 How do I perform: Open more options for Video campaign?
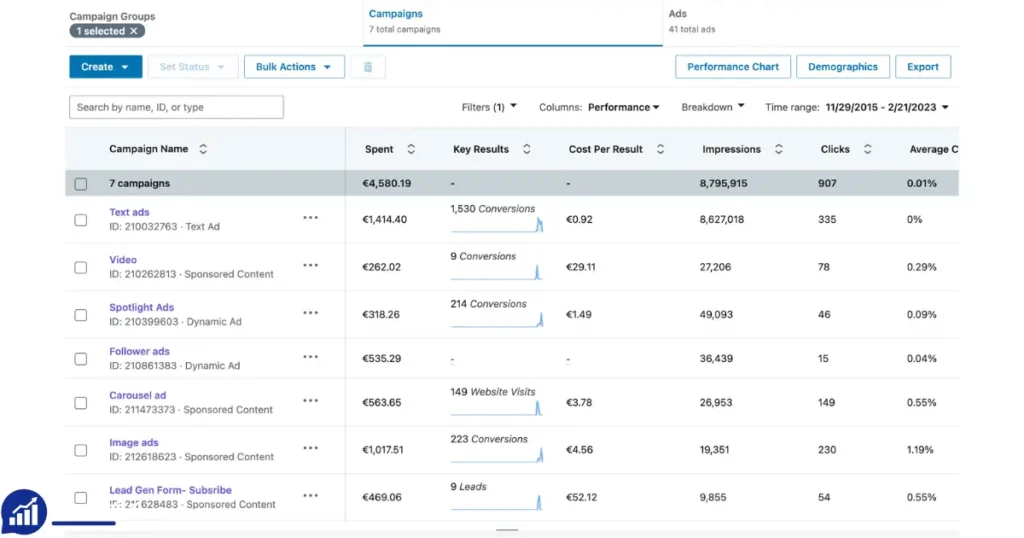tap(311, 265)
